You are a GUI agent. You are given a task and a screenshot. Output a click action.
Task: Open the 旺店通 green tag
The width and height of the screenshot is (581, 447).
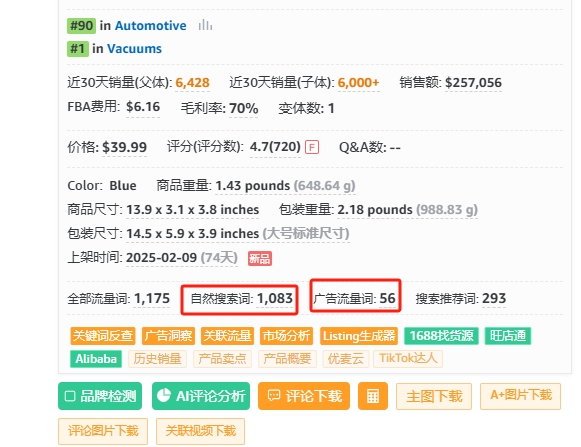[508, 336]
